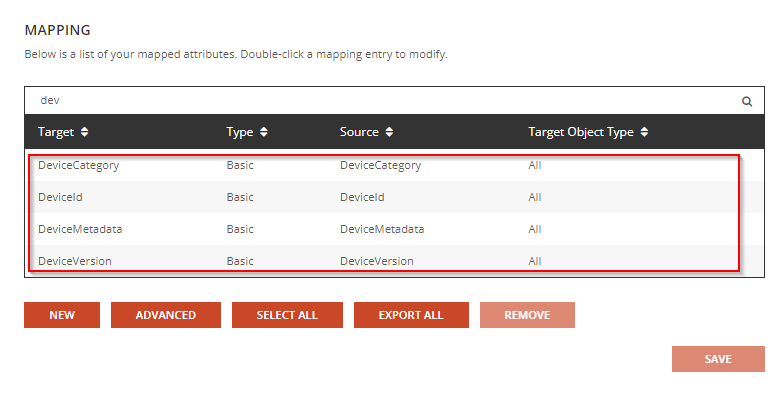
Task: Open ADVANCED mapping options
Action: [166, 315]
